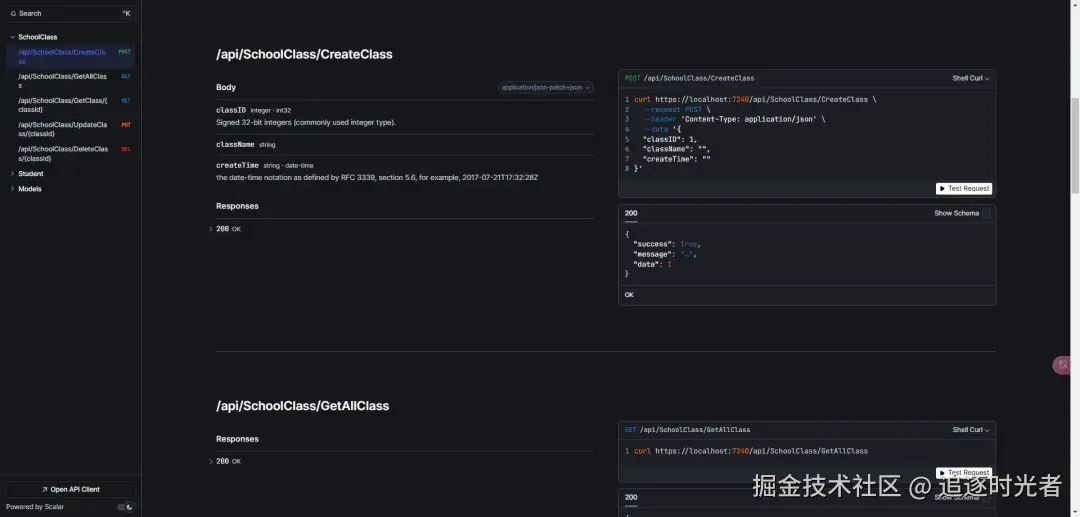Click the Powered by Scalar link
Viewport: 1080px width, 517px height.
coord(35,507)
